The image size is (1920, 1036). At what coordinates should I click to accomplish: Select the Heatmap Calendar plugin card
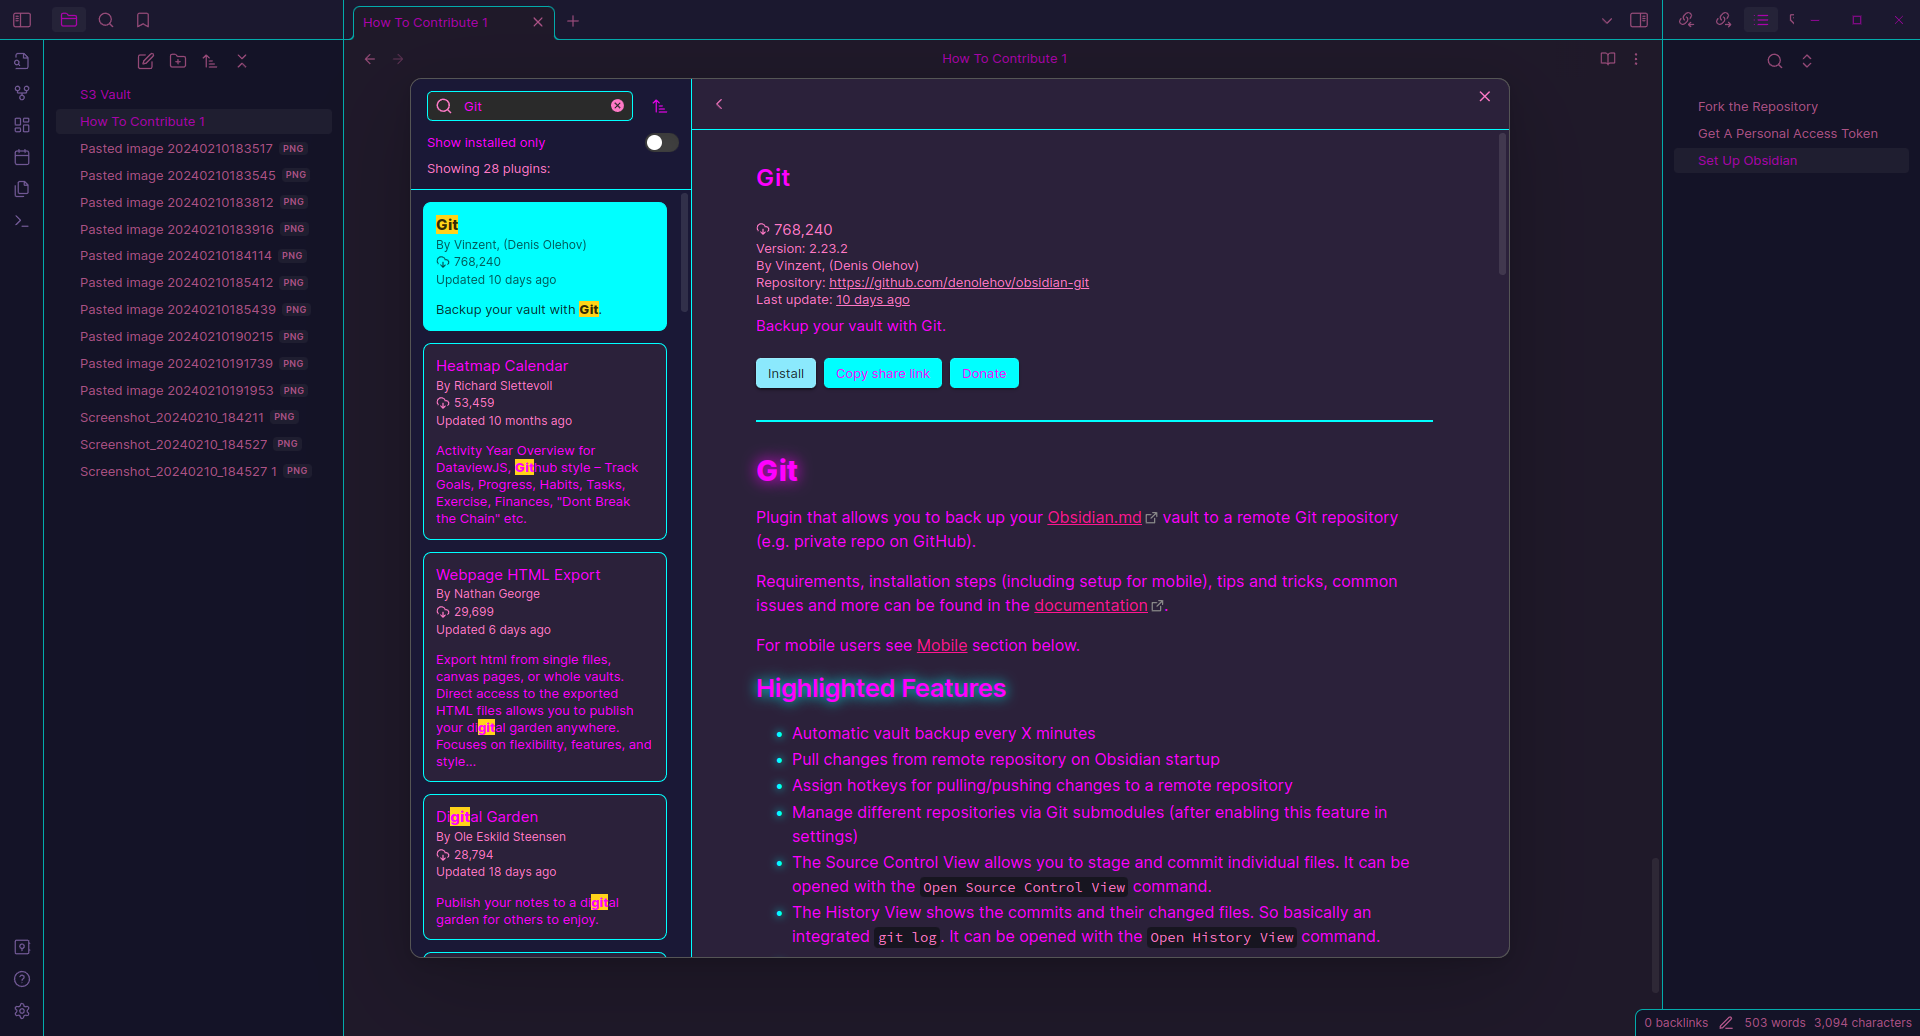point(545,441)
